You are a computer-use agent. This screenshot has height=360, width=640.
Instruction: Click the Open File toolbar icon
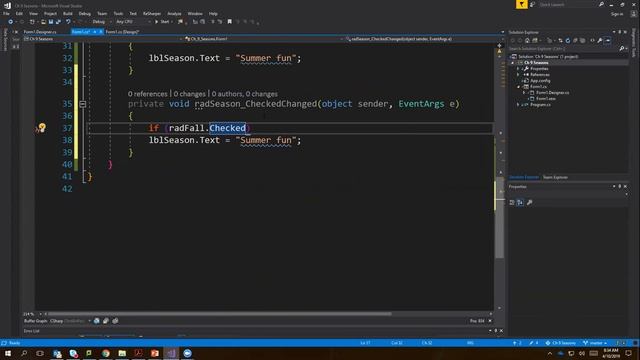point(43,22)
